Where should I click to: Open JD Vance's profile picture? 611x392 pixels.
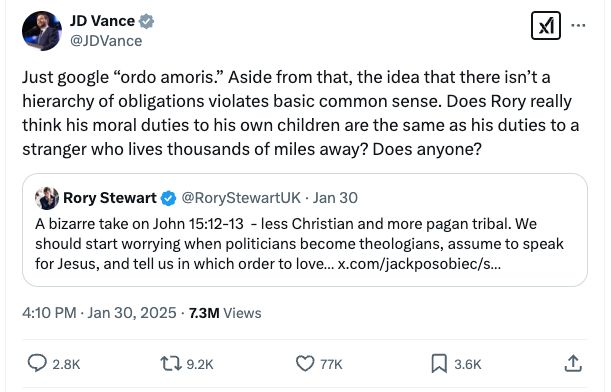[42, 30]
